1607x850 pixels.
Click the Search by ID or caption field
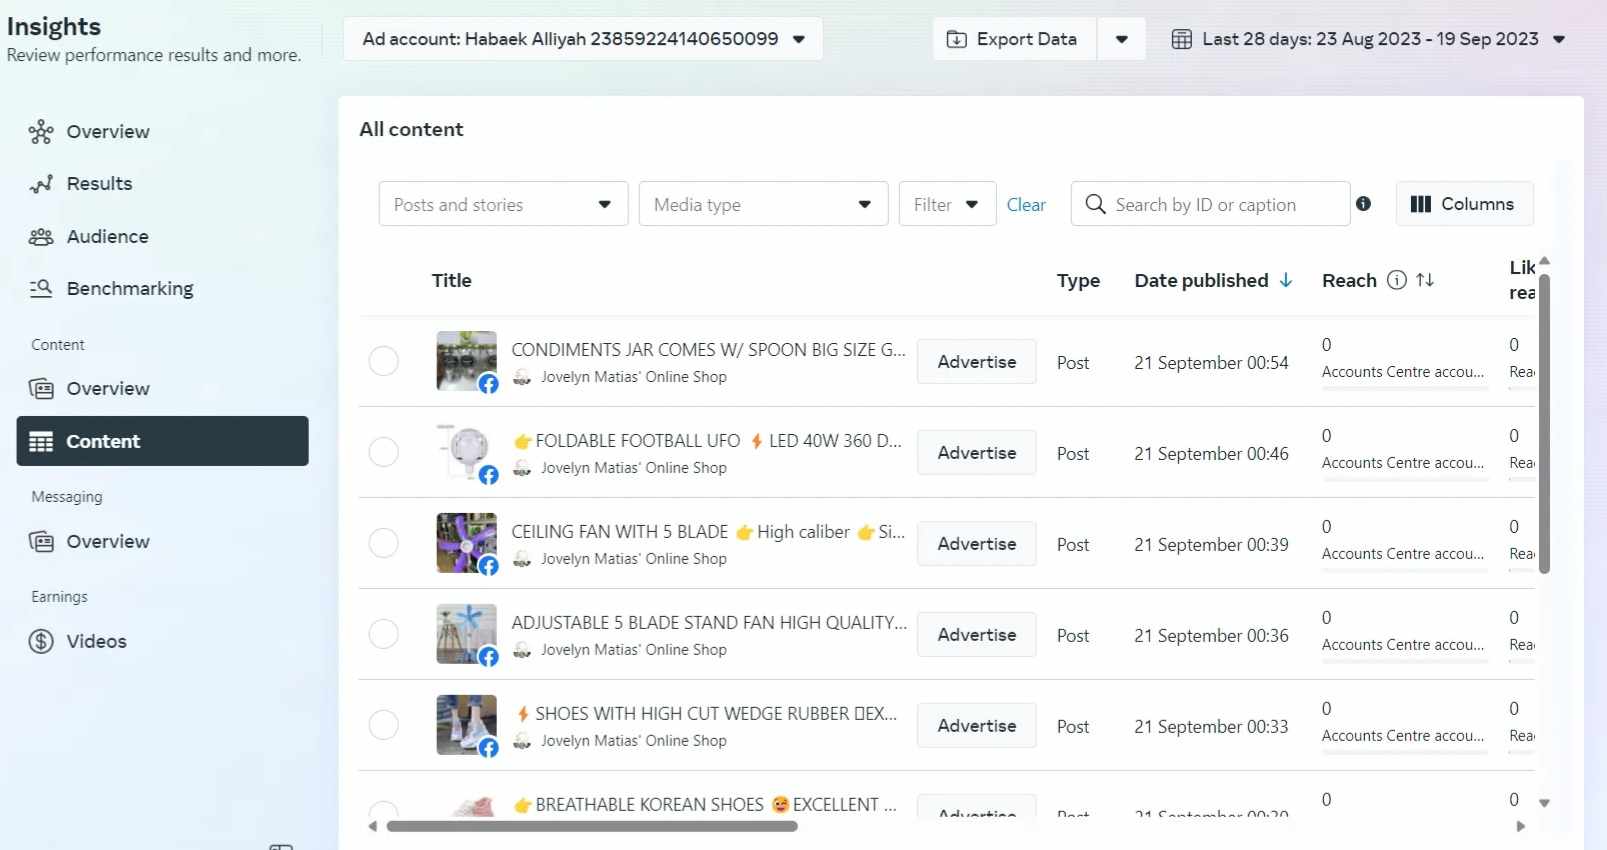coord(1210,204)
